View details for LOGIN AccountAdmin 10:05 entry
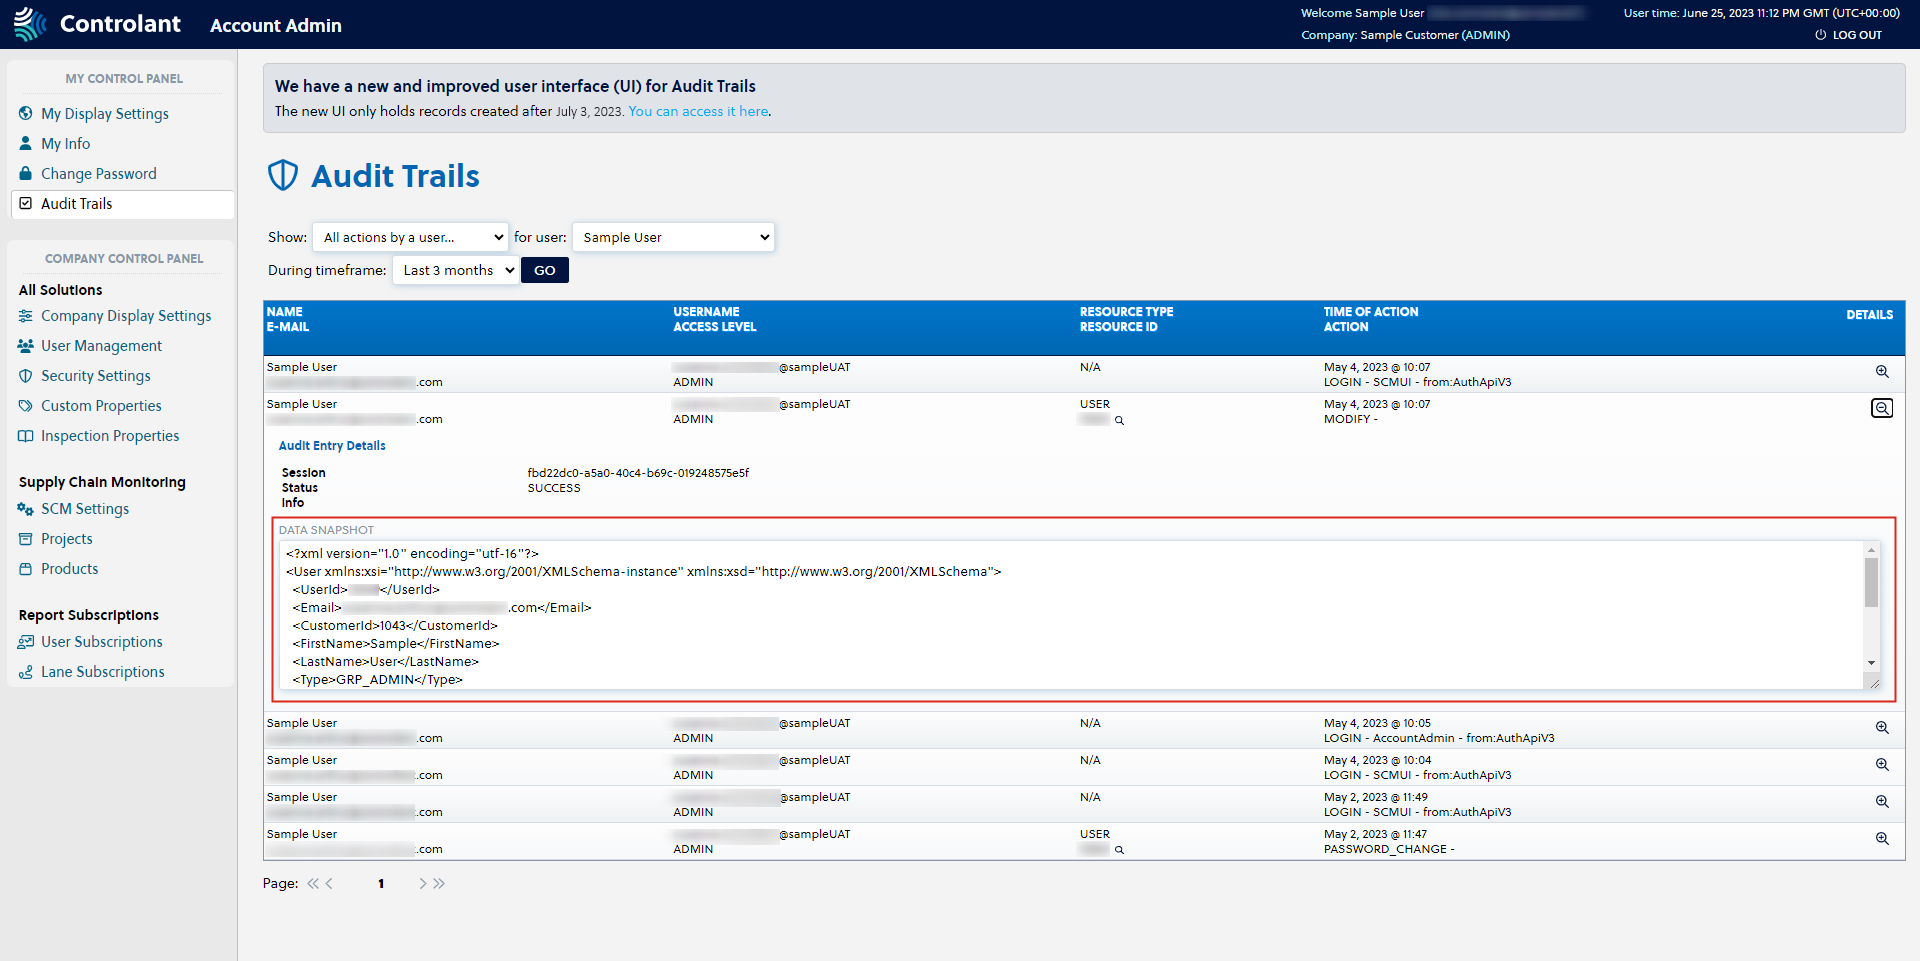The image size is (1920, 961). coord(1882,727)
